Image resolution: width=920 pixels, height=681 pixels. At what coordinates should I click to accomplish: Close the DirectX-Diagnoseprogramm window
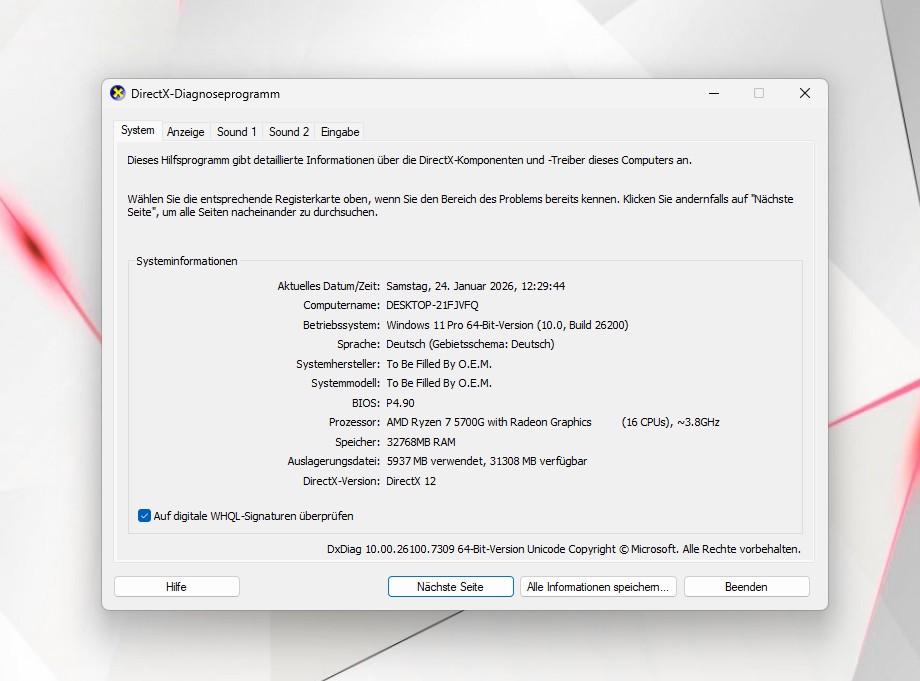pyautogui.click(x=805, y=93)
